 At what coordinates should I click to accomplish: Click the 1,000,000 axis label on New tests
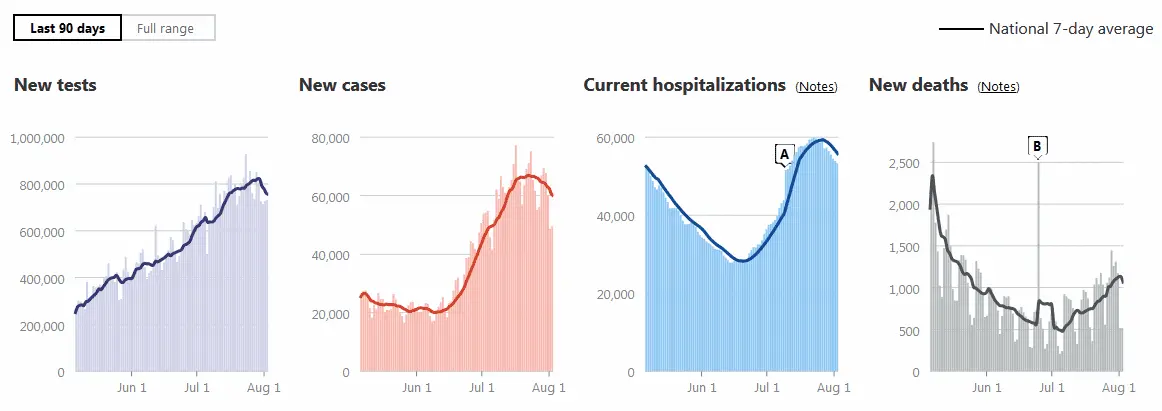pyautogui.click(x=37, y=138)
